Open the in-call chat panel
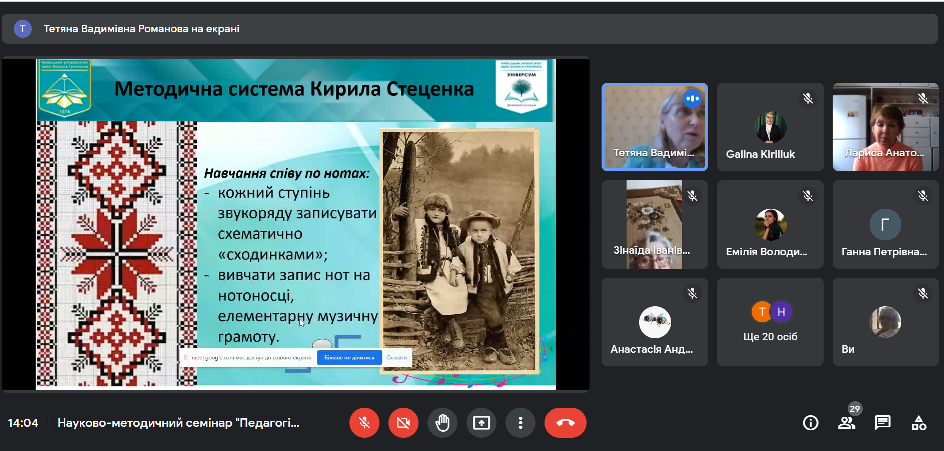This screenshot has width=944, height=451. (883, 423)
